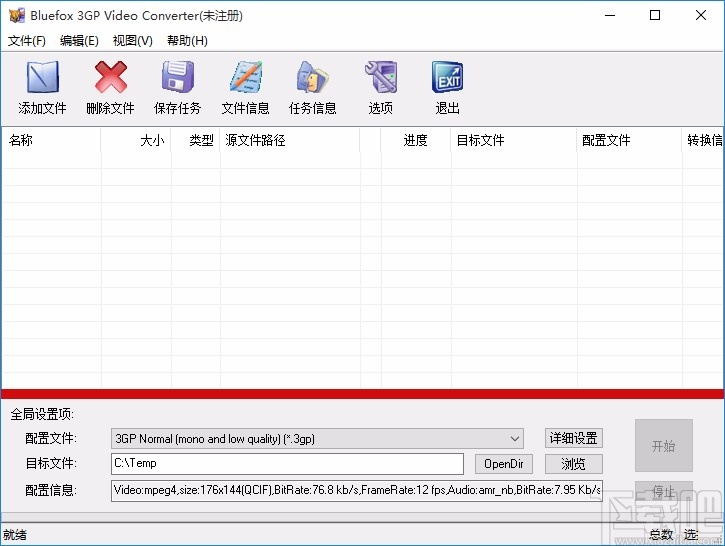
Task: Click the Delete File (删除文件) red X icon
Action: (x=111, y=77)
